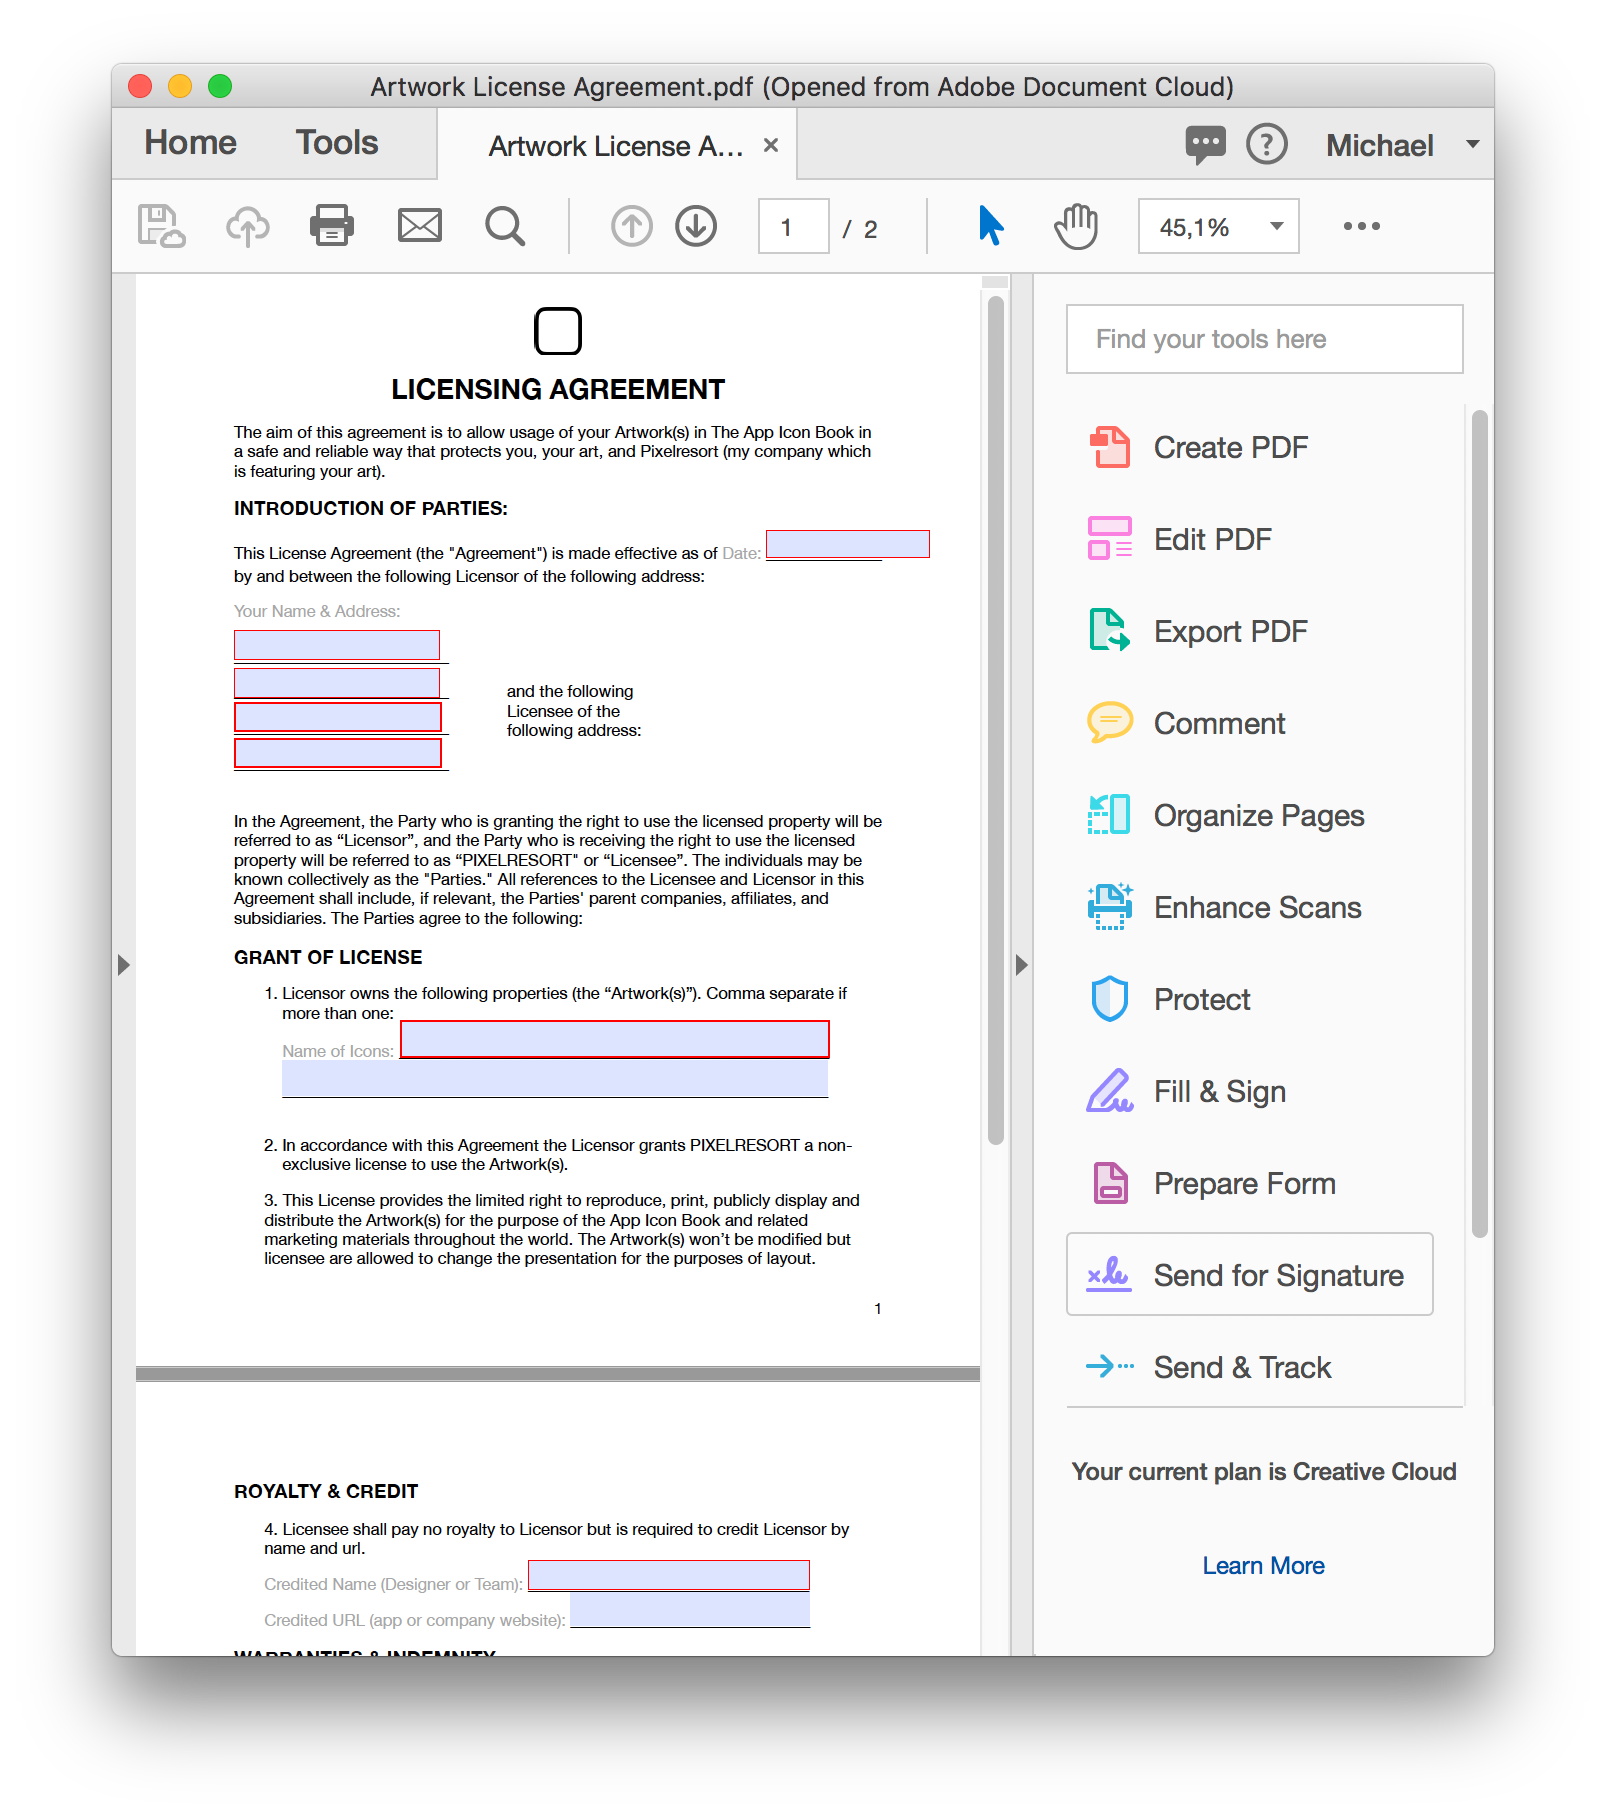1606x1816 pixels.
Task: Open Prepare Form tool label
Action: [x=1244, y=1184]
